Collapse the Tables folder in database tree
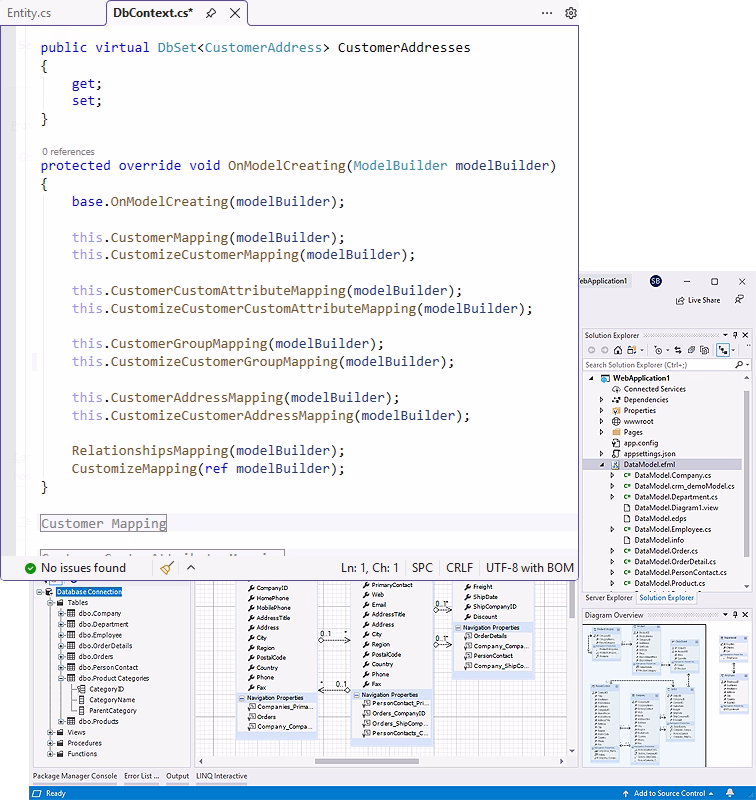 (50, 603)
